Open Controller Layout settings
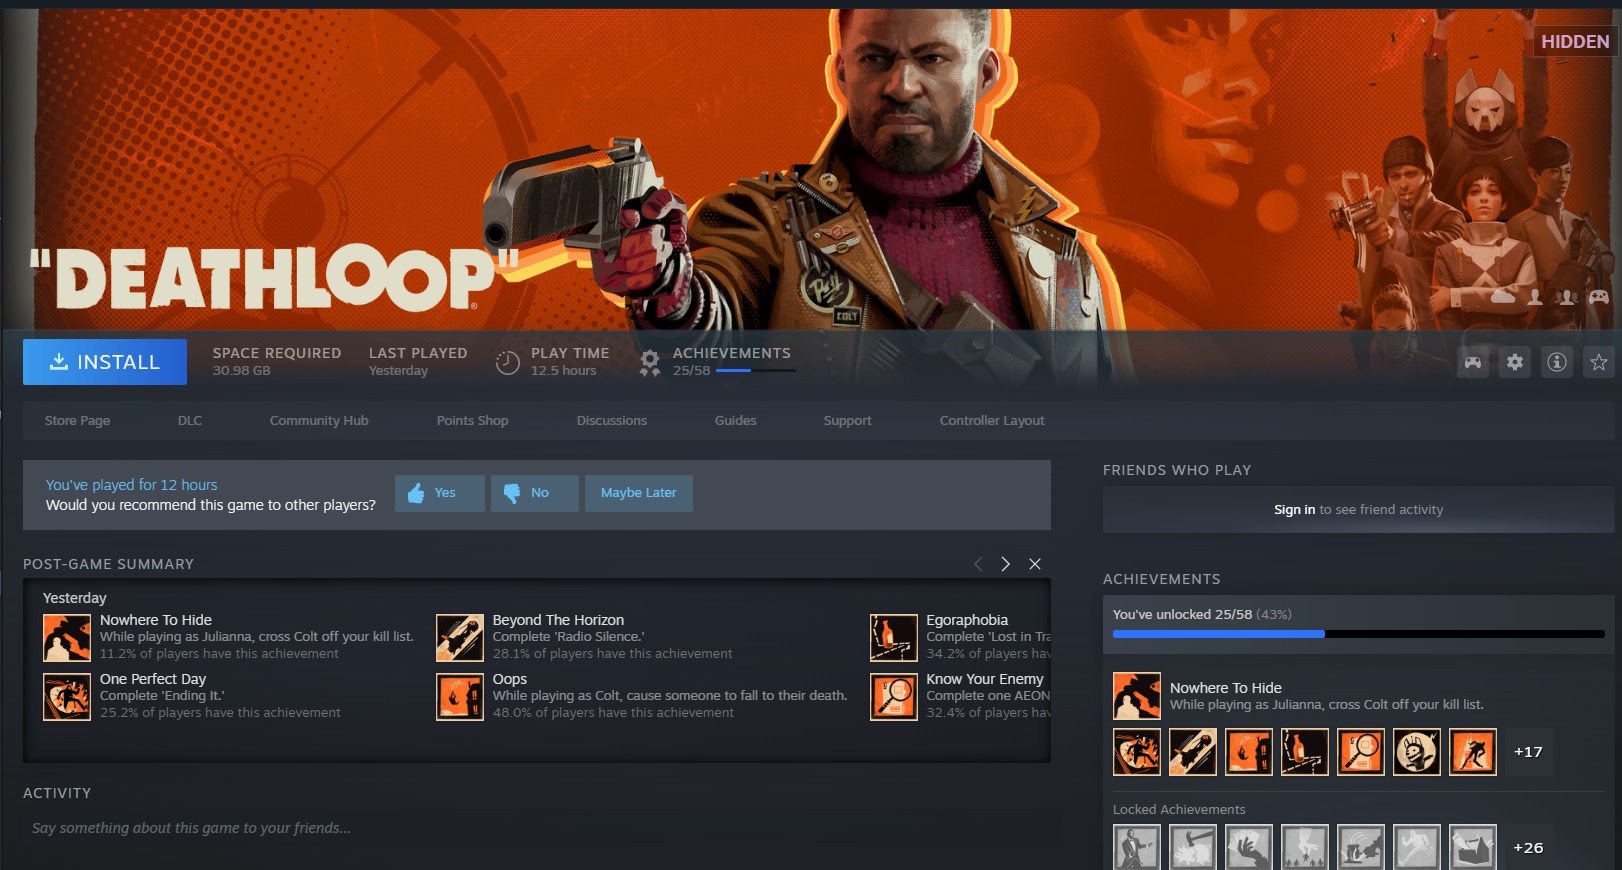The width and height of the screenshot is (1622, 870). [x=992, y=421]
